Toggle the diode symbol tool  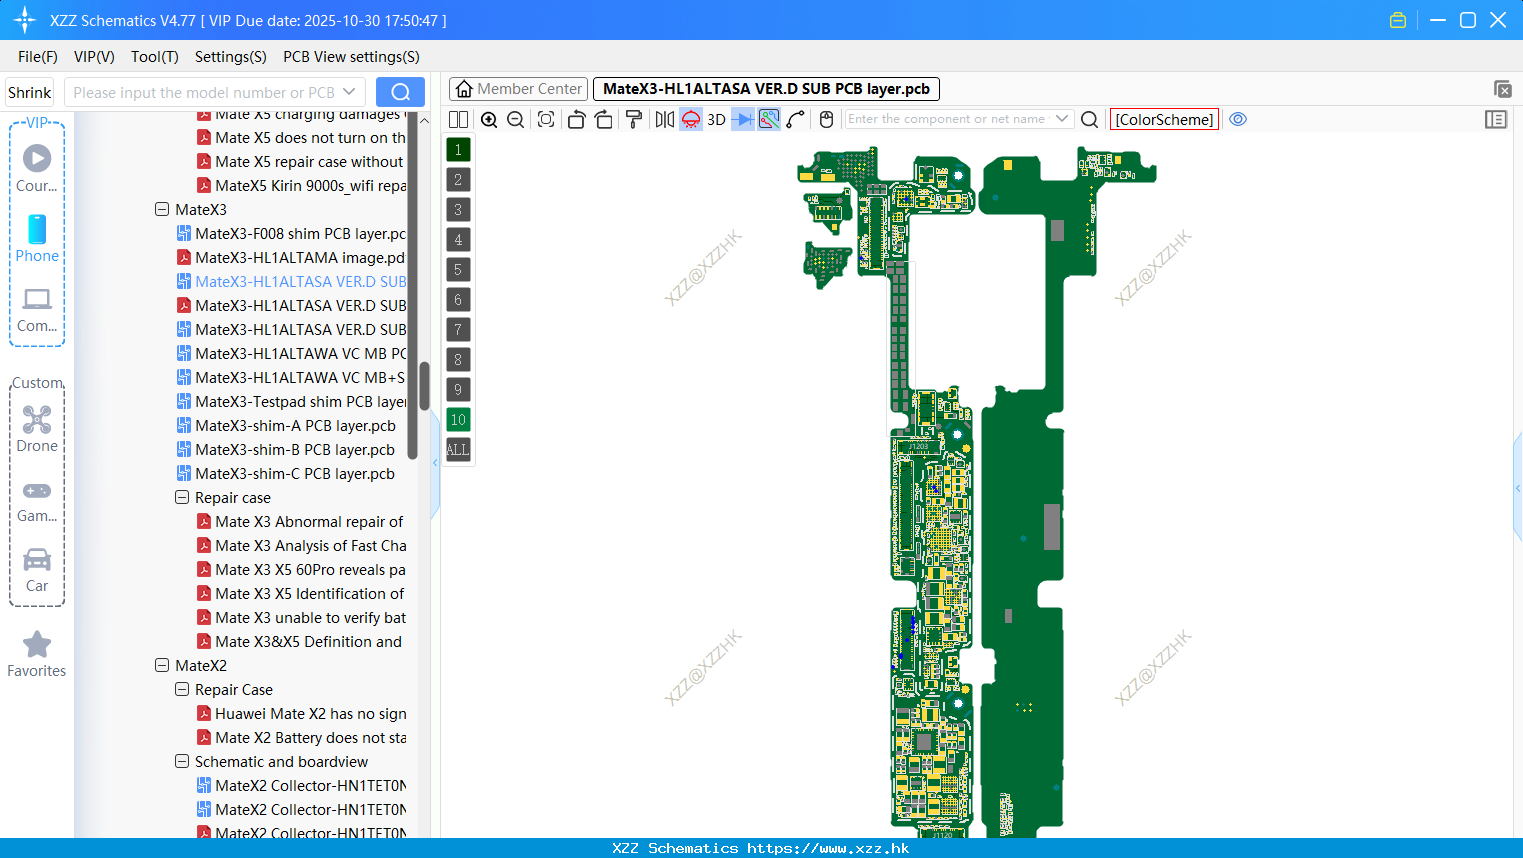[743, 119]
